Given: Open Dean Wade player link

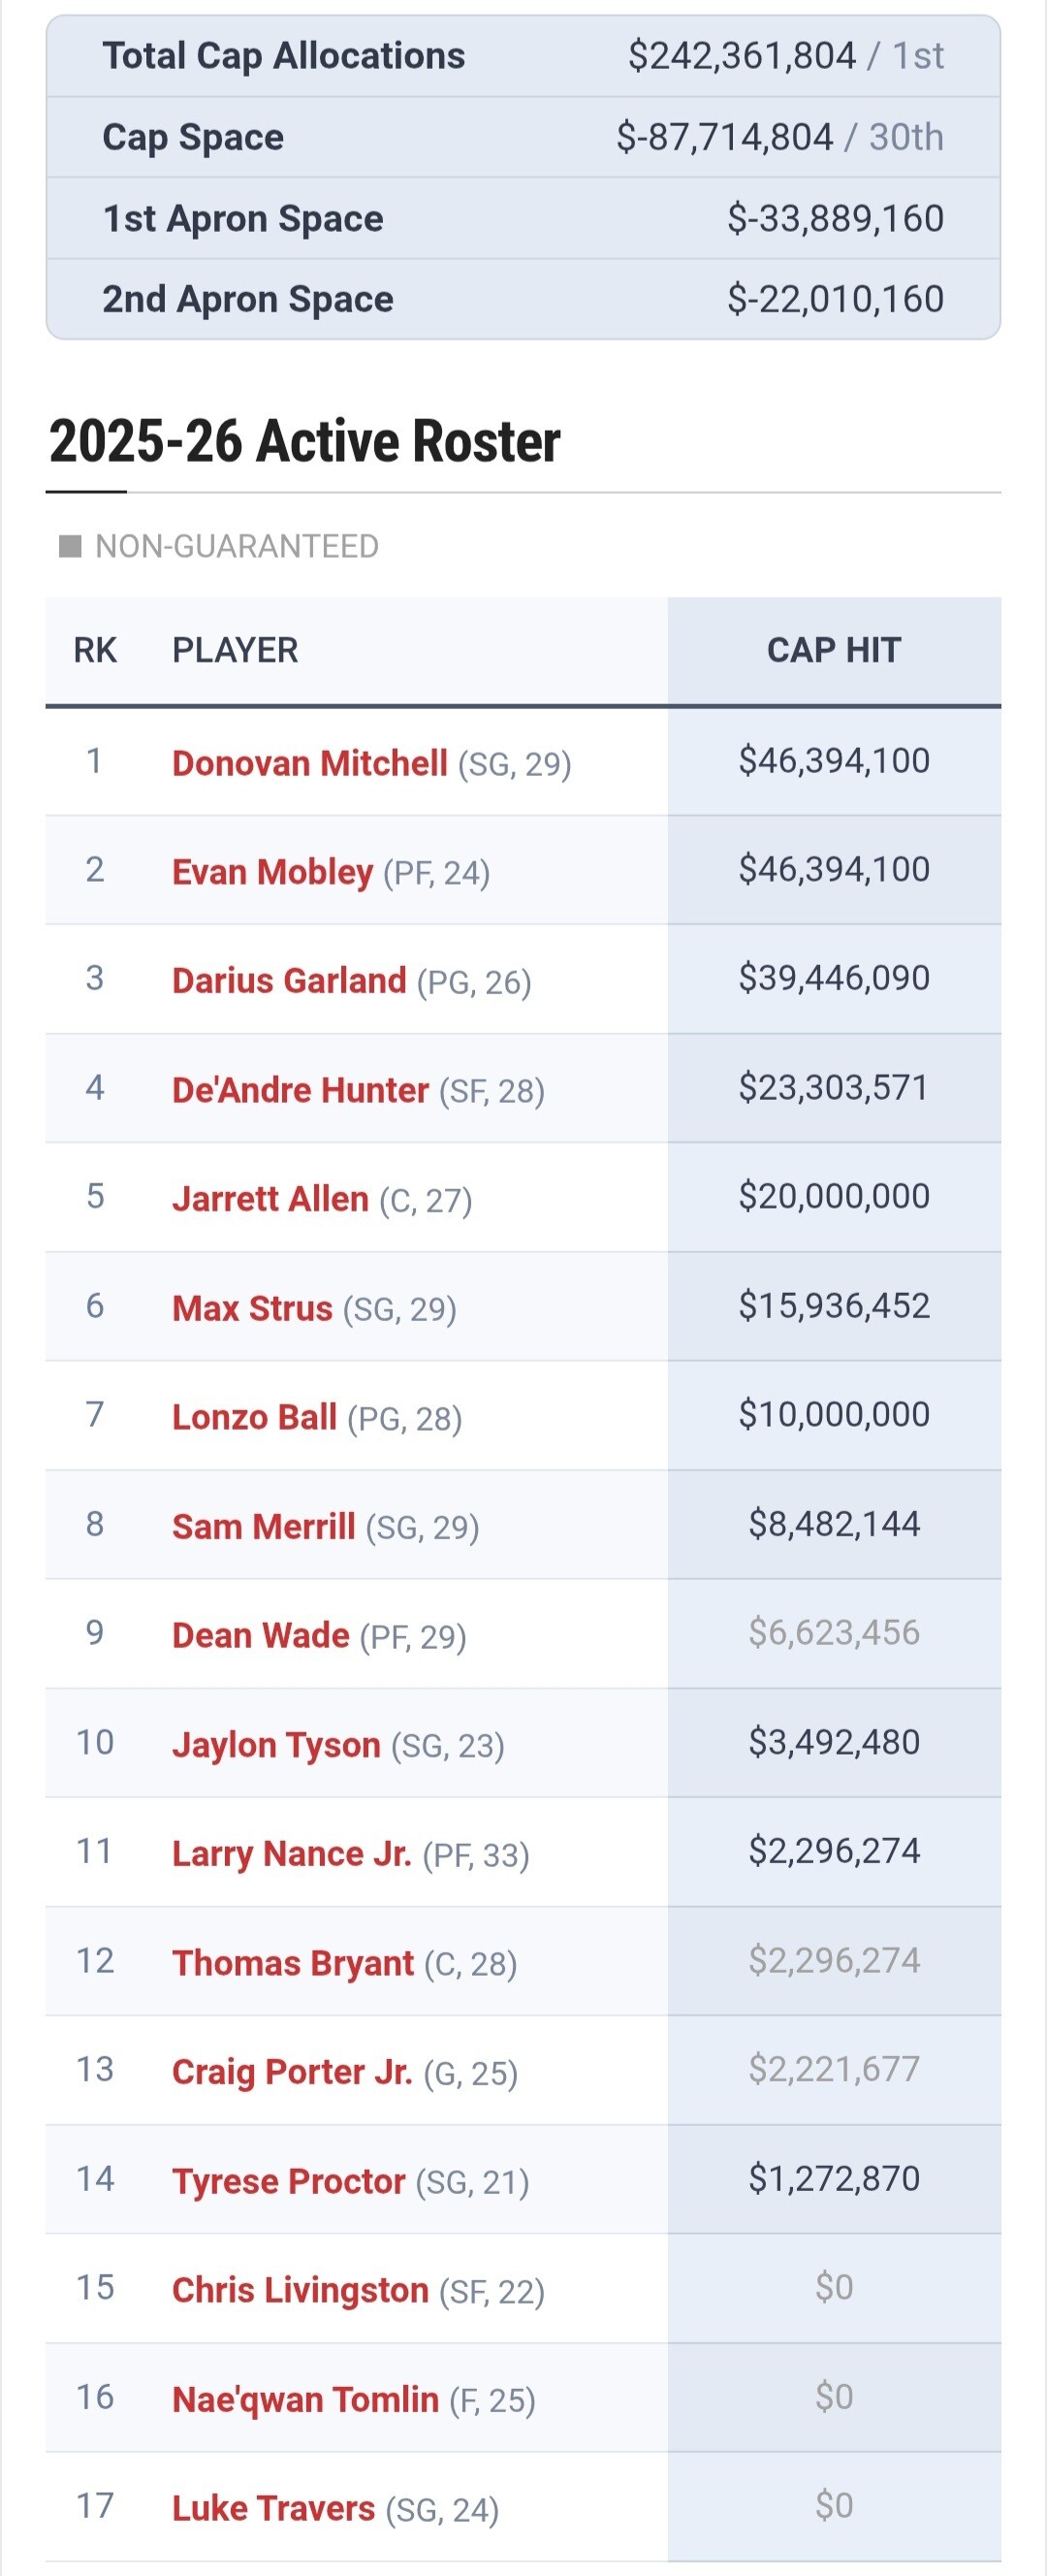Looking at the screenshot, I should [260, 1635].
